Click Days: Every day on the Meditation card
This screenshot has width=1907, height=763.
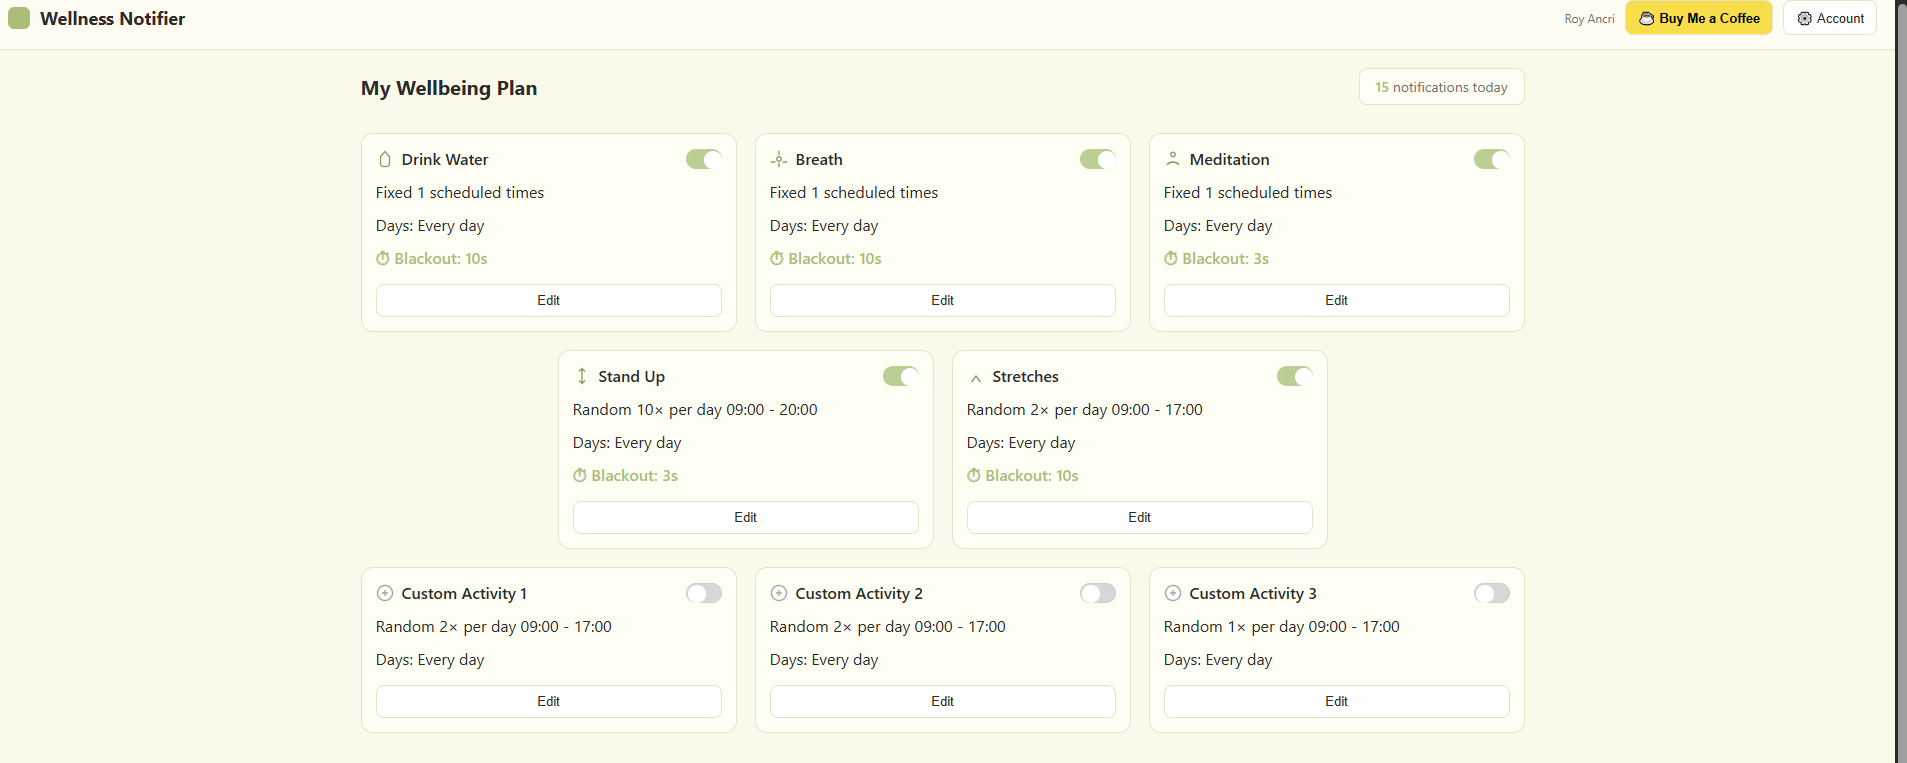[x=1218, y=226]
